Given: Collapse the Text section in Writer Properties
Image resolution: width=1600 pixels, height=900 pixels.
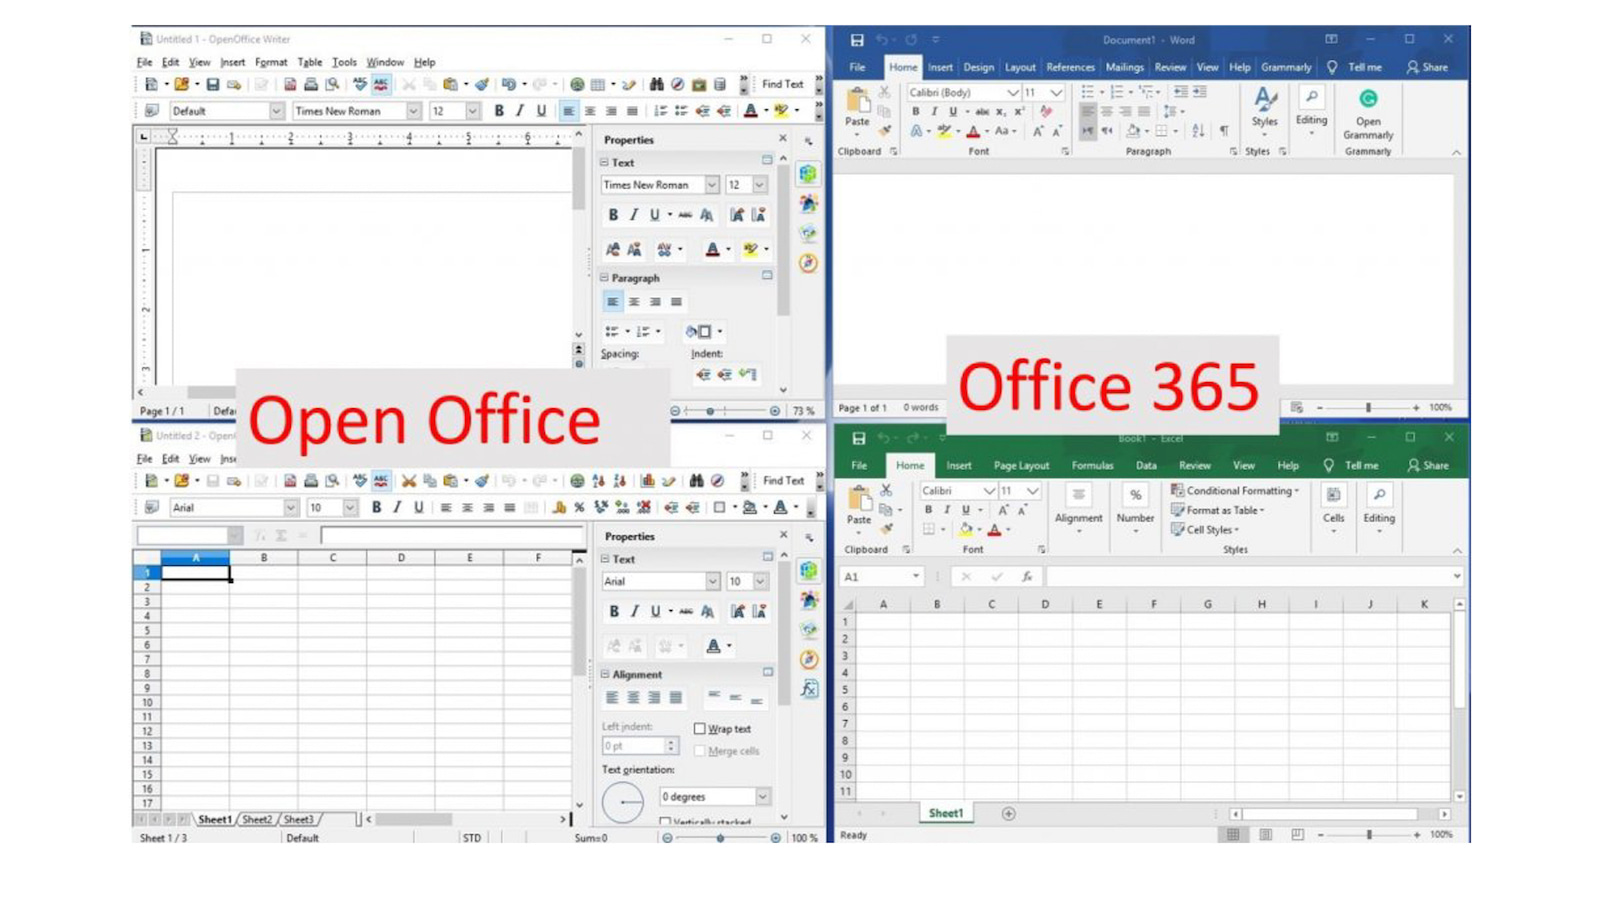Looking at the screenshot, I should coord(604,162).
